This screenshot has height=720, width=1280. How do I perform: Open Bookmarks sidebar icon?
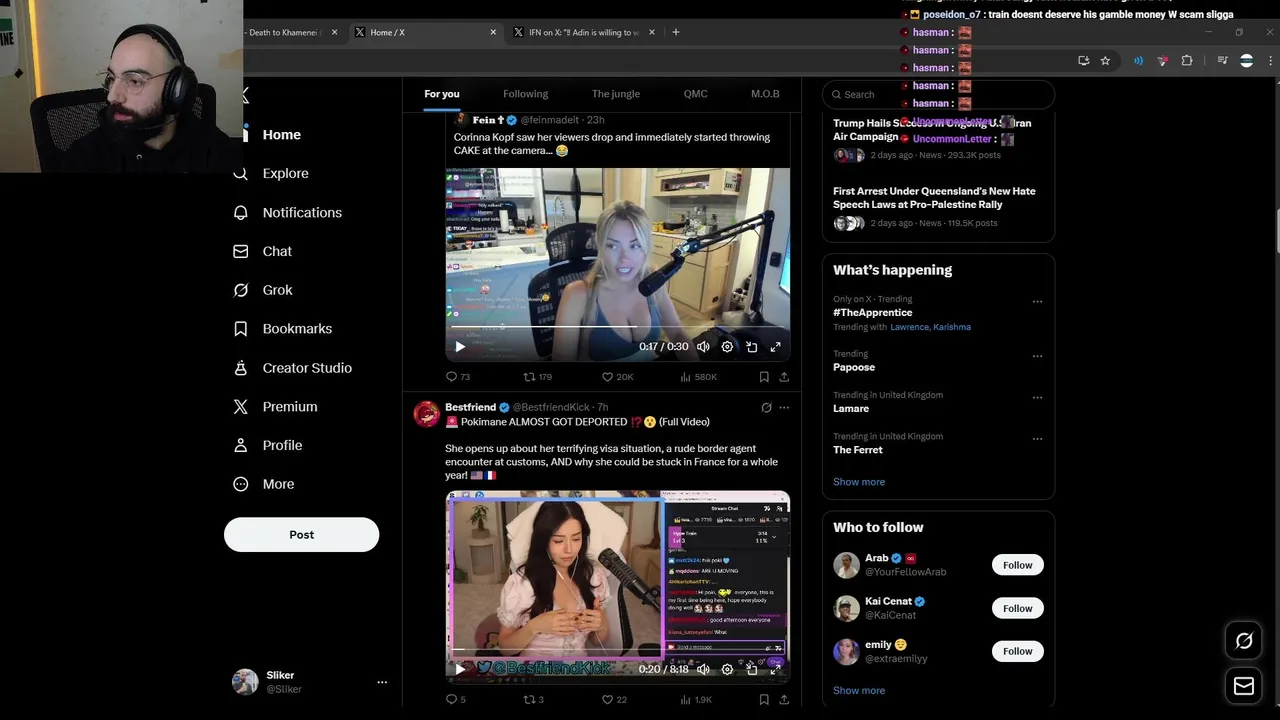(240, 329)
